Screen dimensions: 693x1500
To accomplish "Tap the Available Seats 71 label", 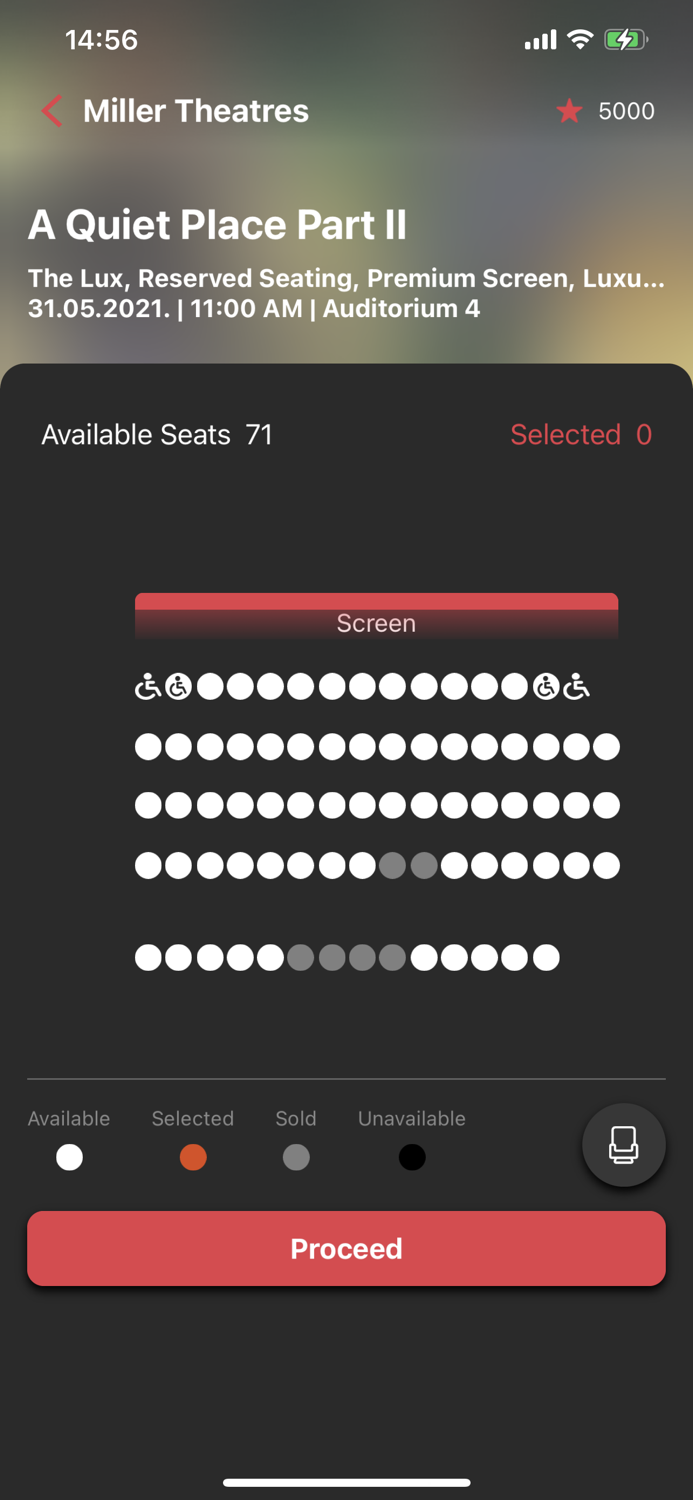I will [x=156, y=435].
